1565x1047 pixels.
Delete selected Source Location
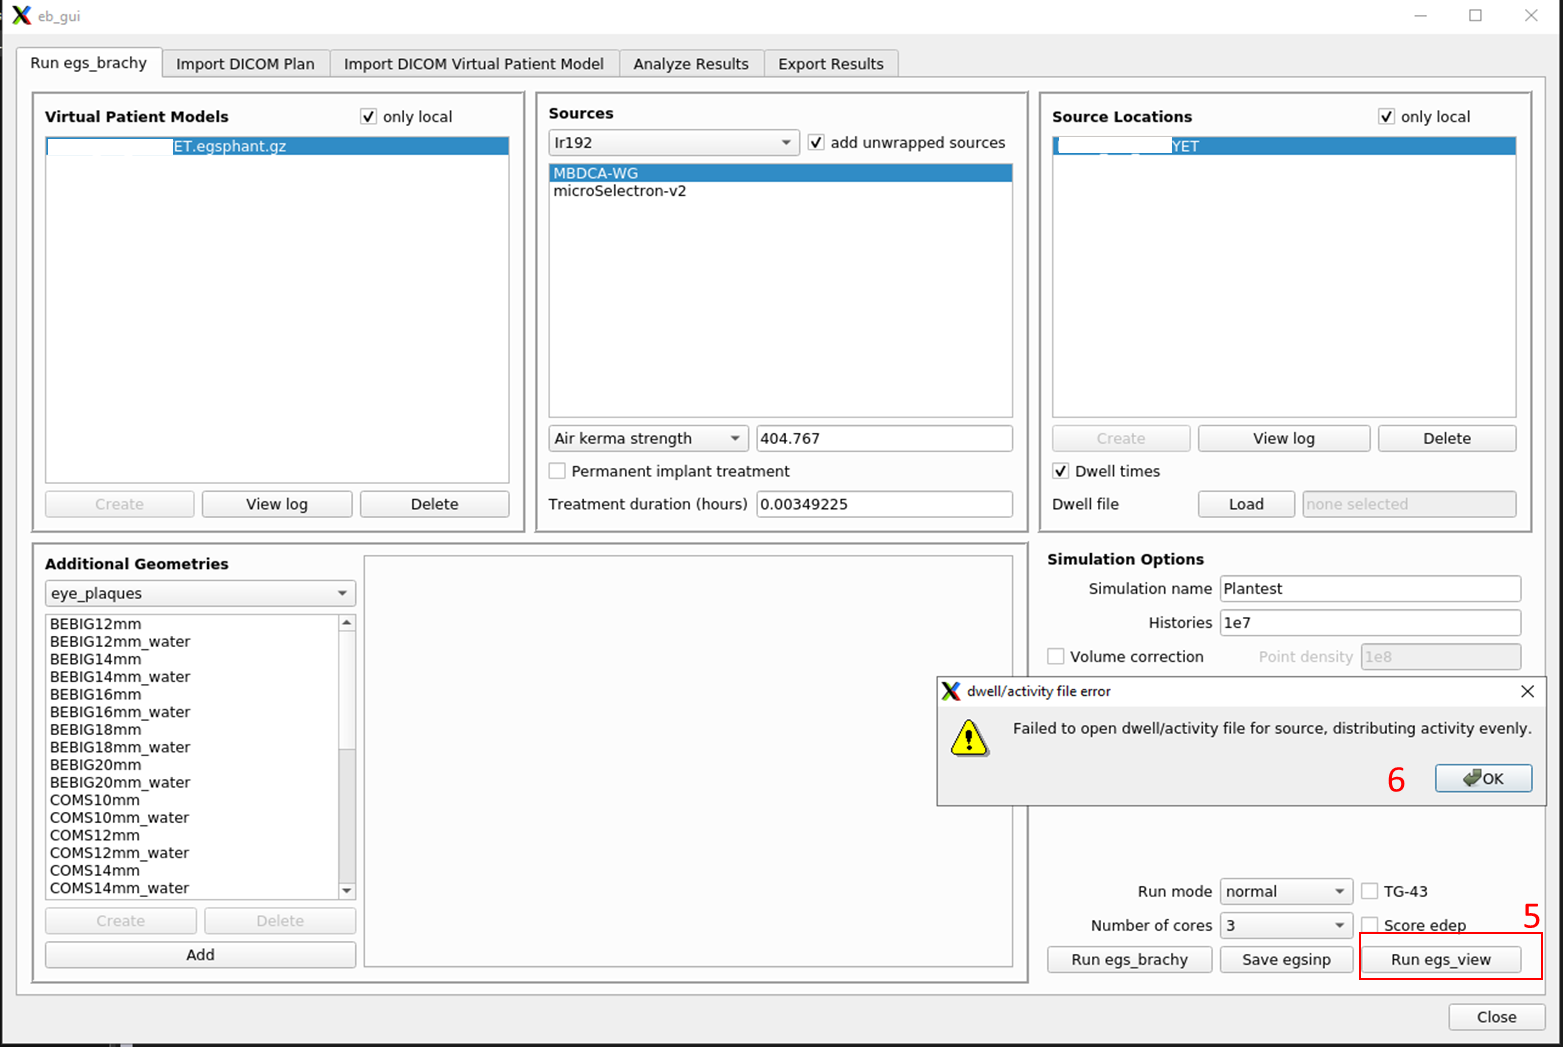(1447, 438)
